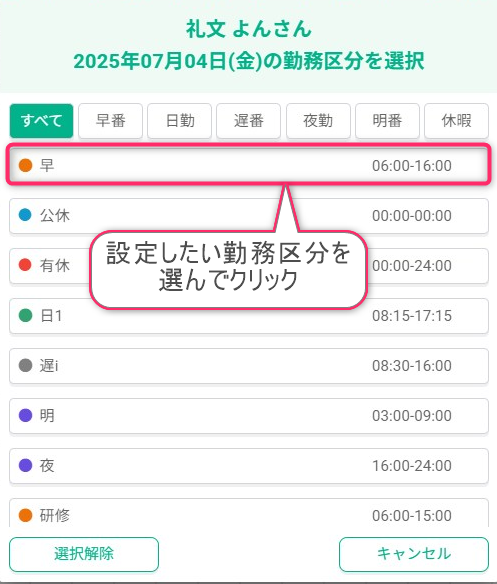This screenshot has height=584, width=497.
Task: Click the キャンセル button
Action: click(414, 554)
